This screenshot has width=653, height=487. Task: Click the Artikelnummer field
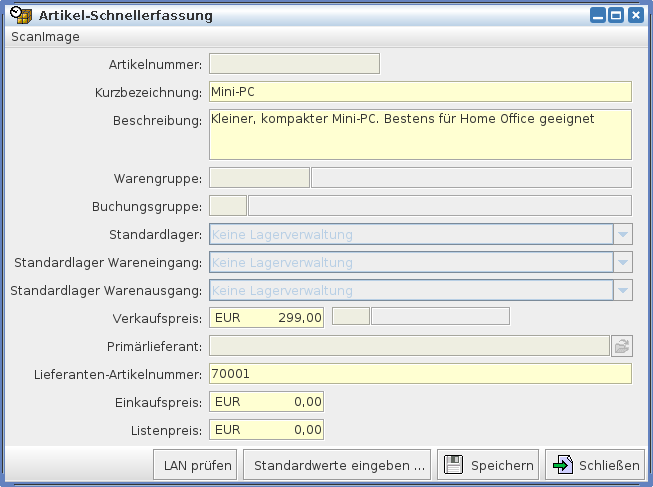click(294, 64)
